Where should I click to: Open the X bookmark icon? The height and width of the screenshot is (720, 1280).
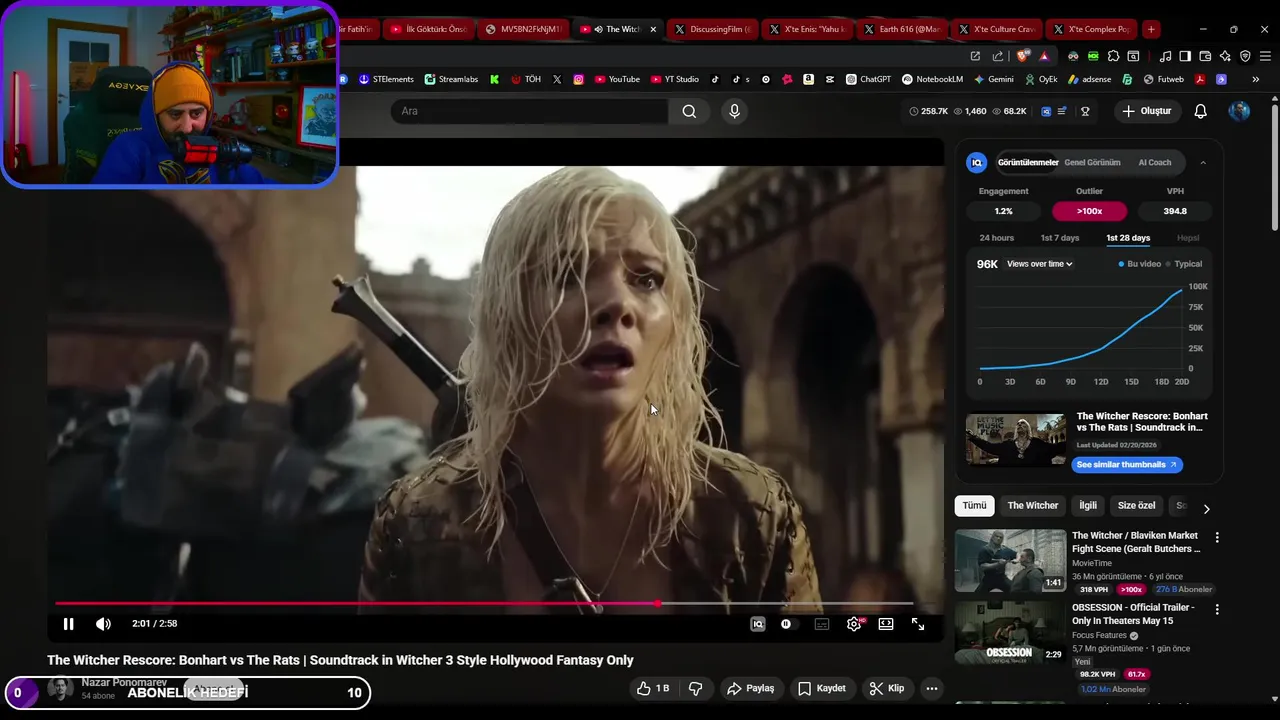[557, 79]
